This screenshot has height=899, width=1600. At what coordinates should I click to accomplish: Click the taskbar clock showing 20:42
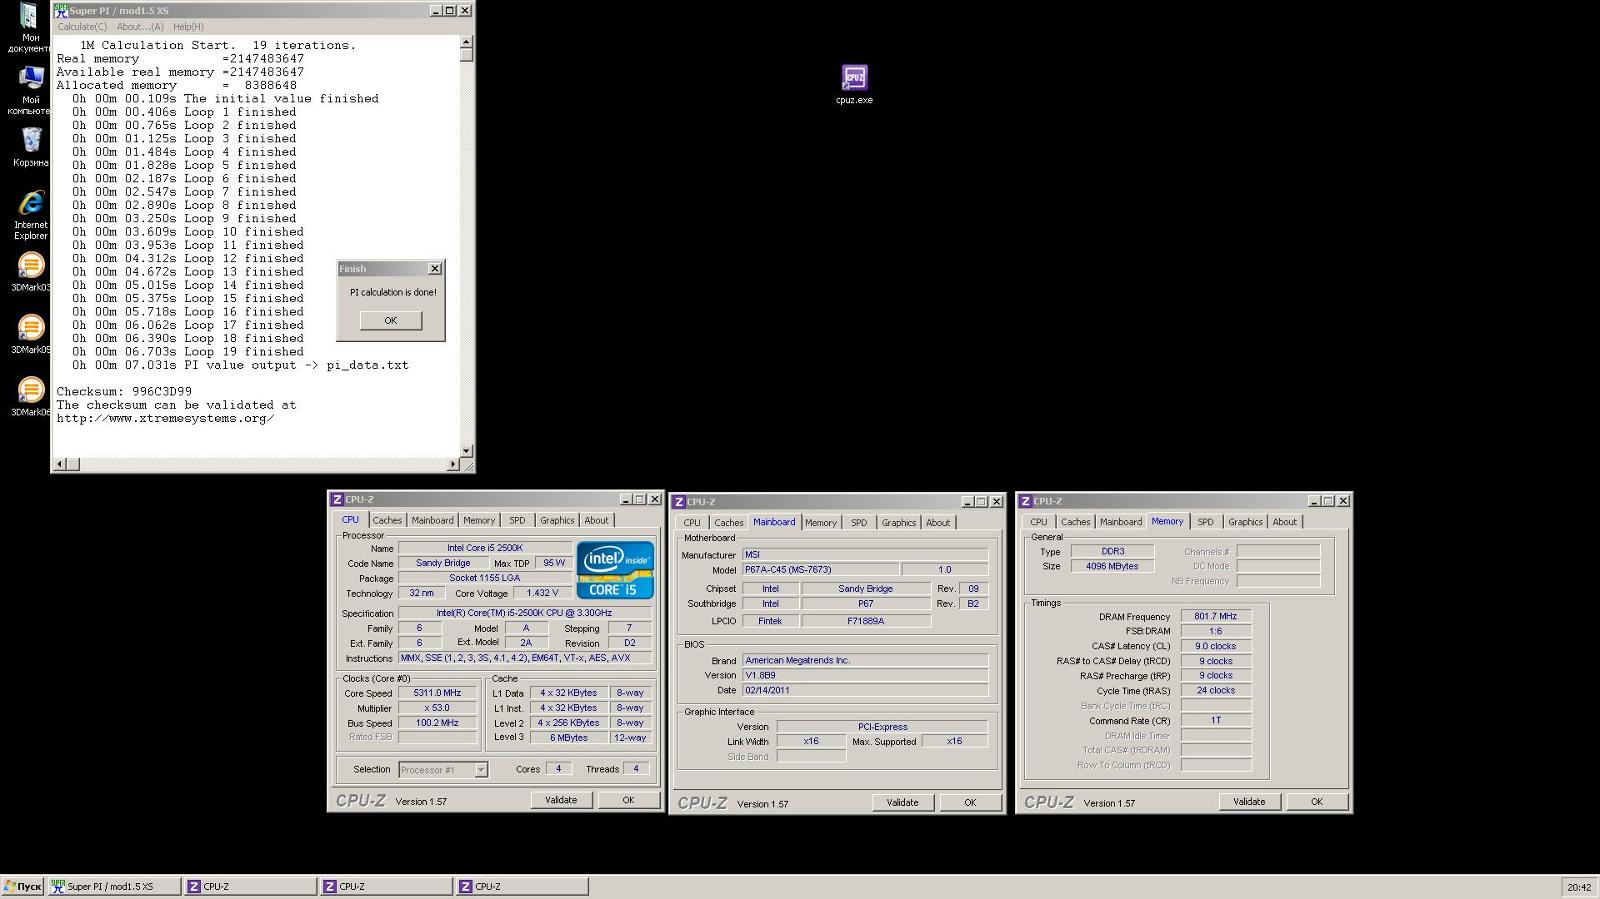(1579, 887)
